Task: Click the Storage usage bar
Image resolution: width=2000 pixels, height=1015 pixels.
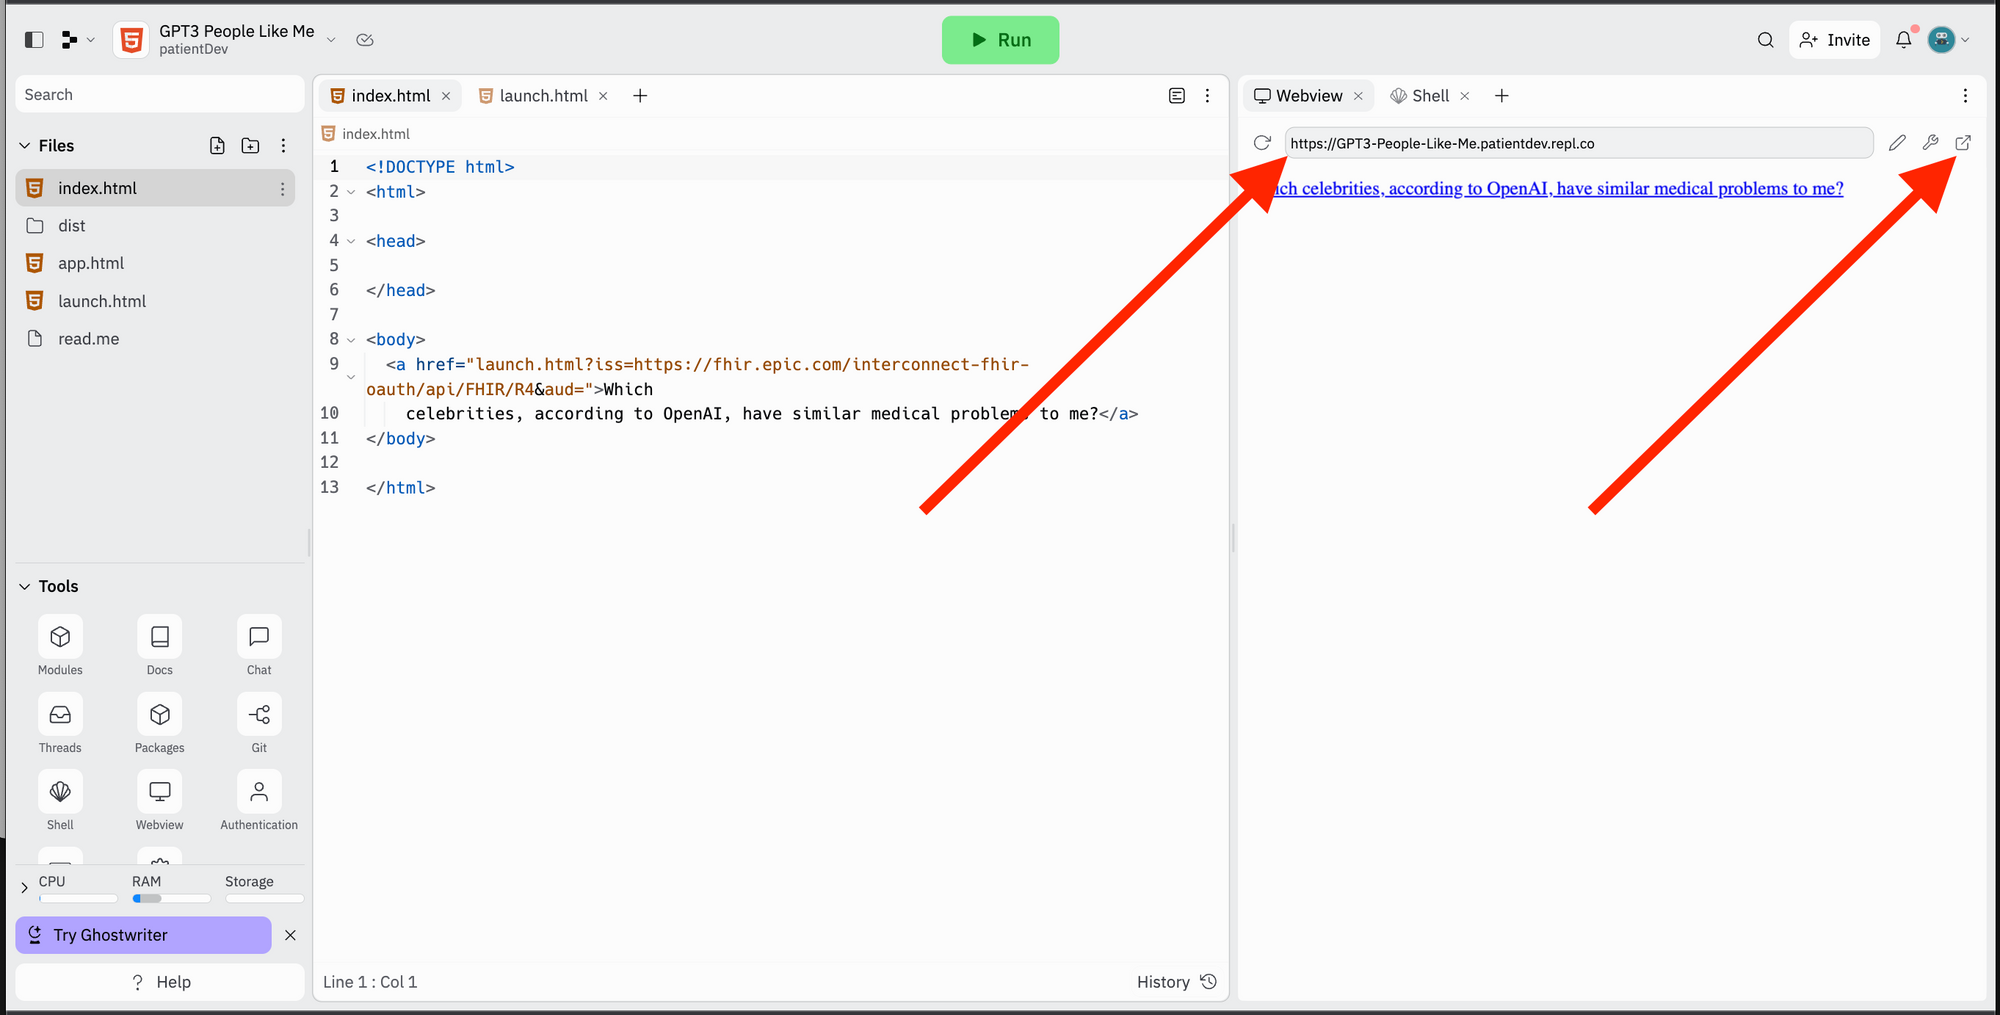Action: pyautogui.click(x=264, y=899)
